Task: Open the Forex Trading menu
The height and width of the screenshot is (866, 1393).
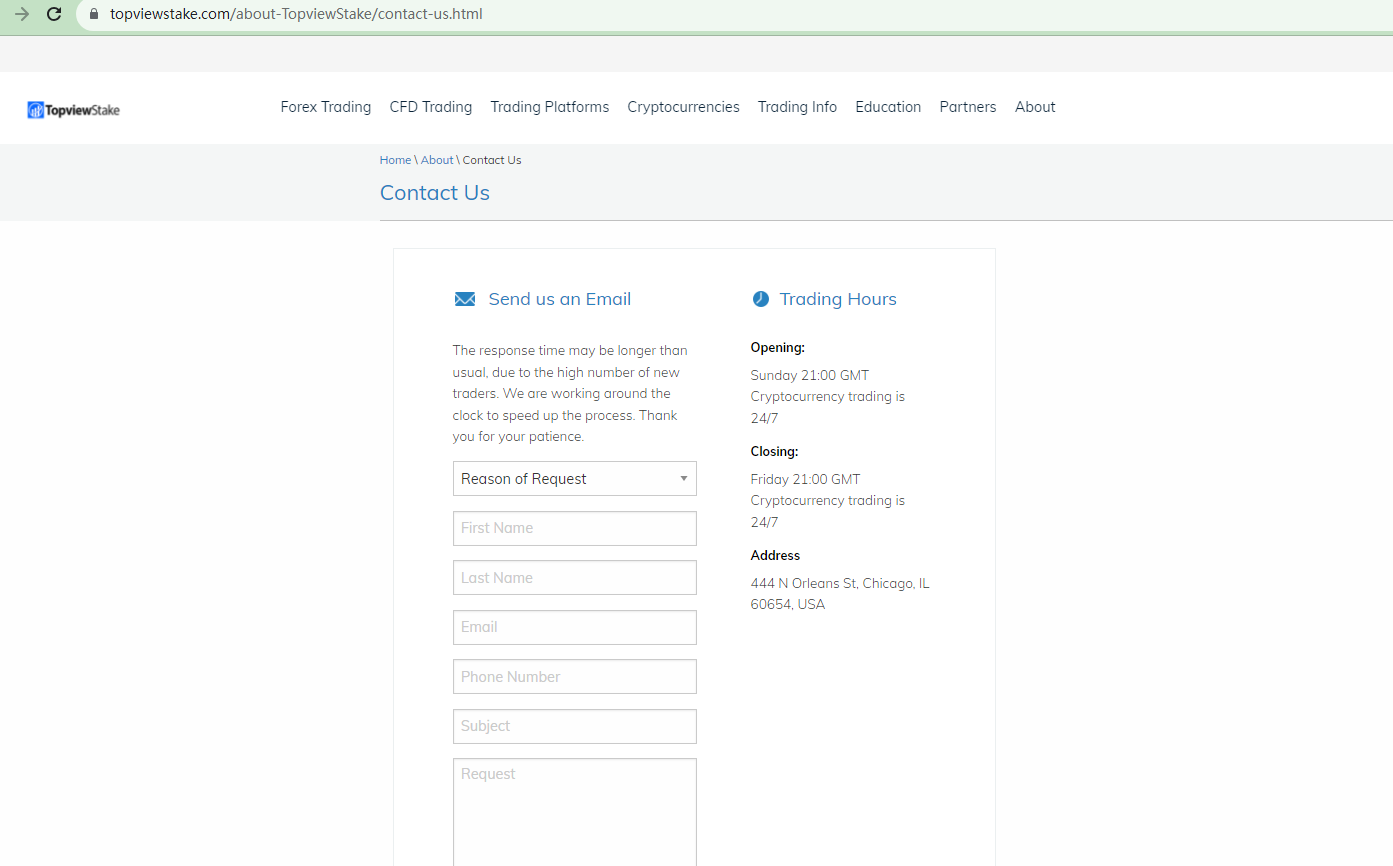Action: pyautogui.click(x=325, y=107)
